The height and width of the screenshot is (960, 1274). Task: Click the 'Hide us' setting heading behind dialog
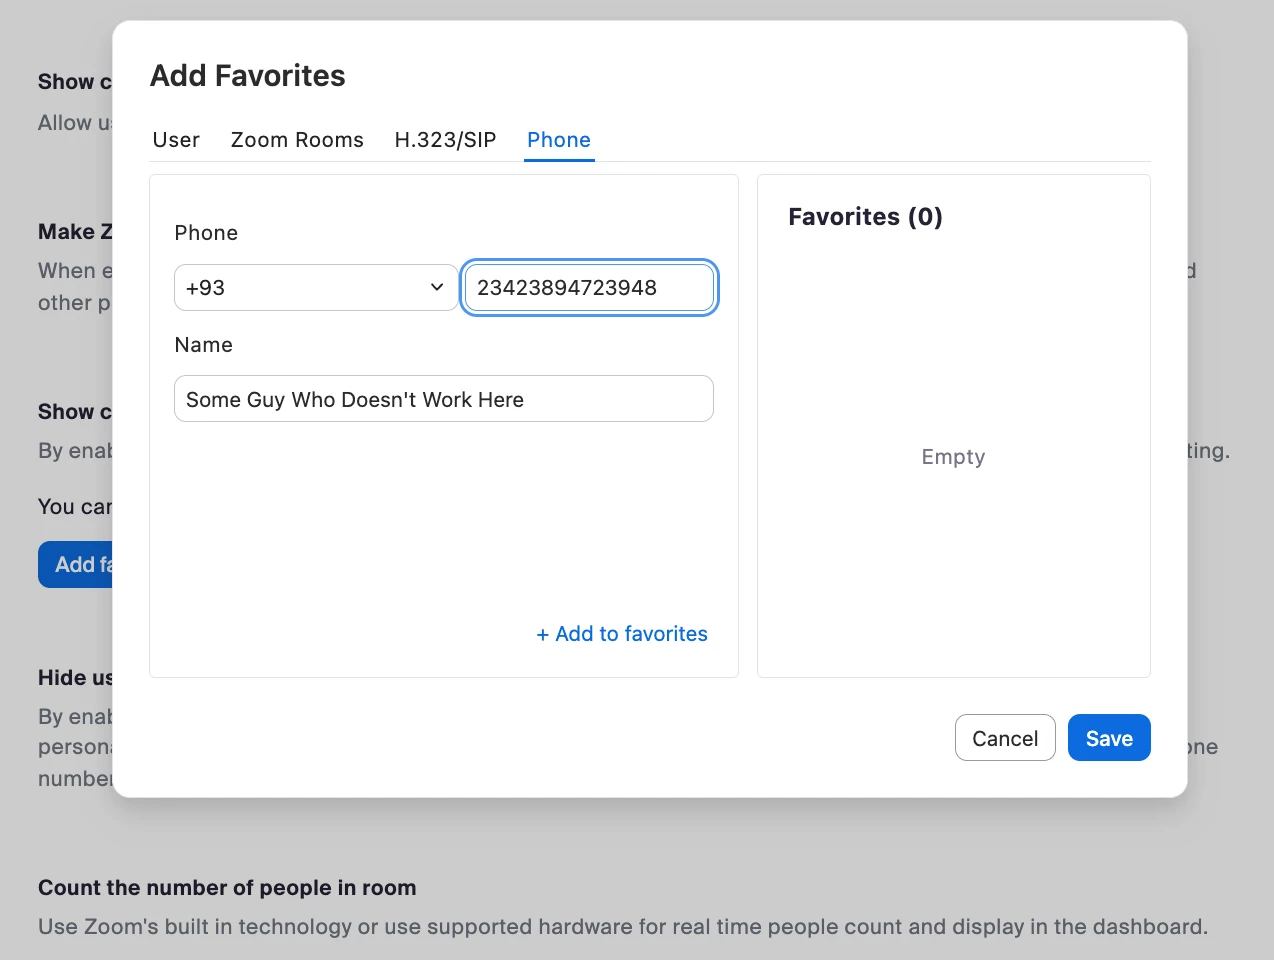(75, 678)
